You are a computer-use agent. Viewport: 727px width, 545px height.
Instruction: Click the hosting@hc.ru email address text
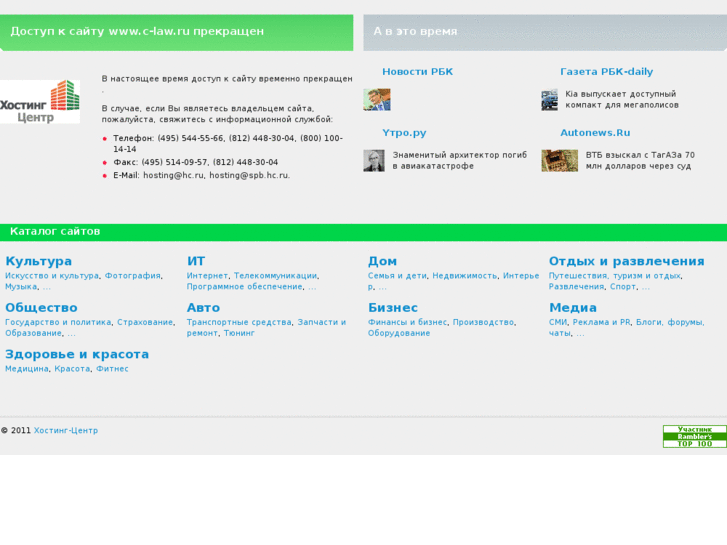[x=173, y=175]
